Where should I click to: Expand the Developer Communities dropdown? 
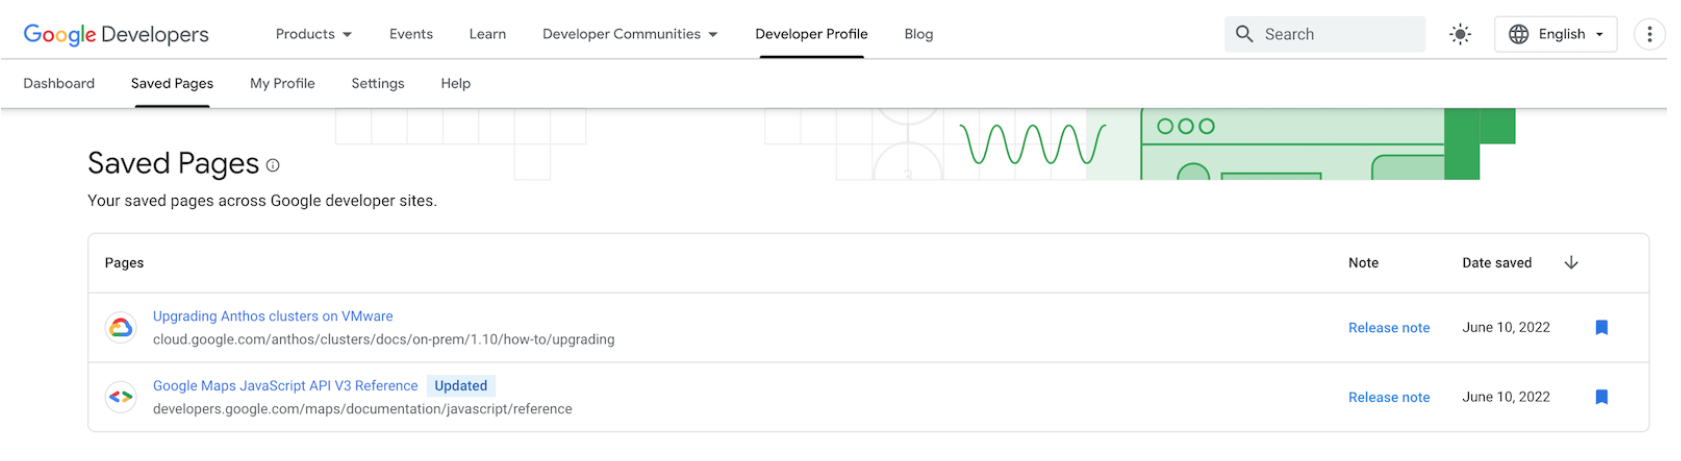[630, 34]
